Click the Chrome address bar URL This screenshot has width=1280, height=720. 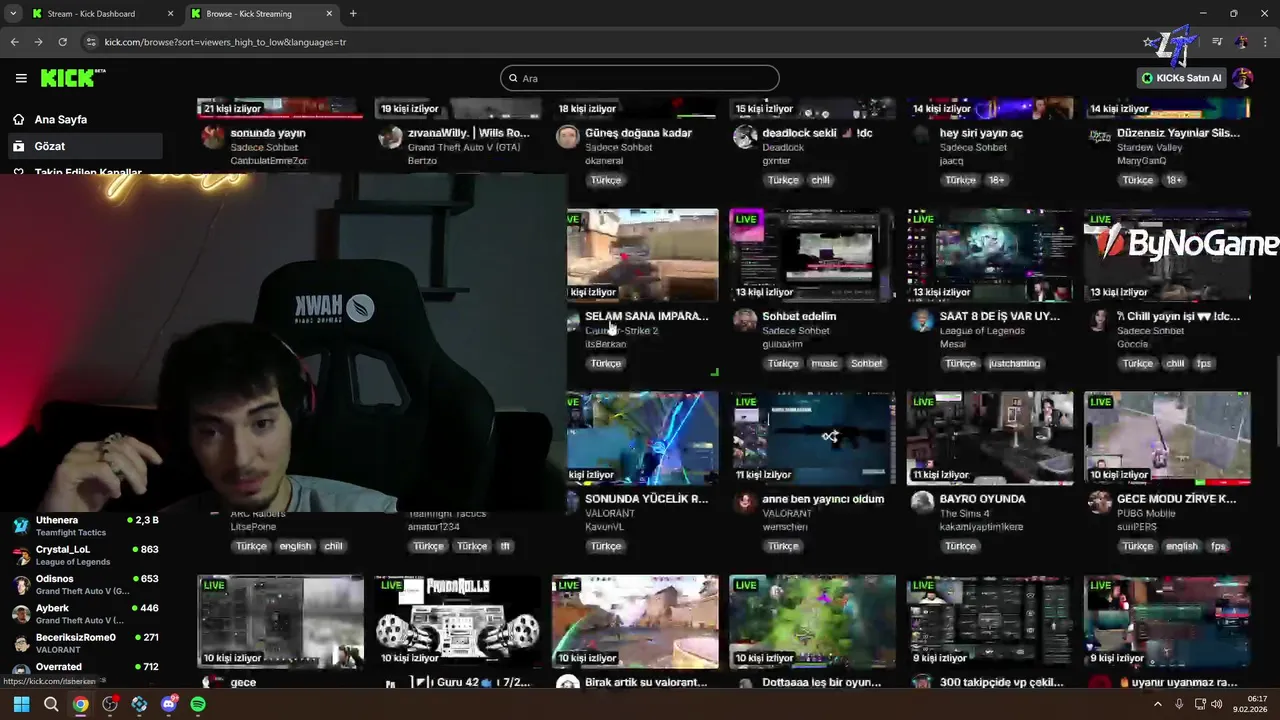(x=226, y=42)
